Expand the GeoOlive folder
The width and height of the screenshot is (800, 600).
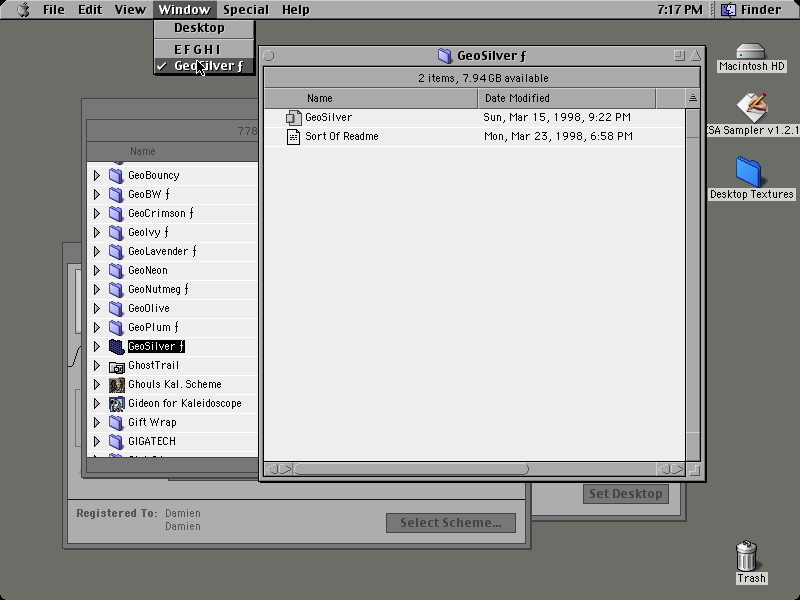(96, 308)
